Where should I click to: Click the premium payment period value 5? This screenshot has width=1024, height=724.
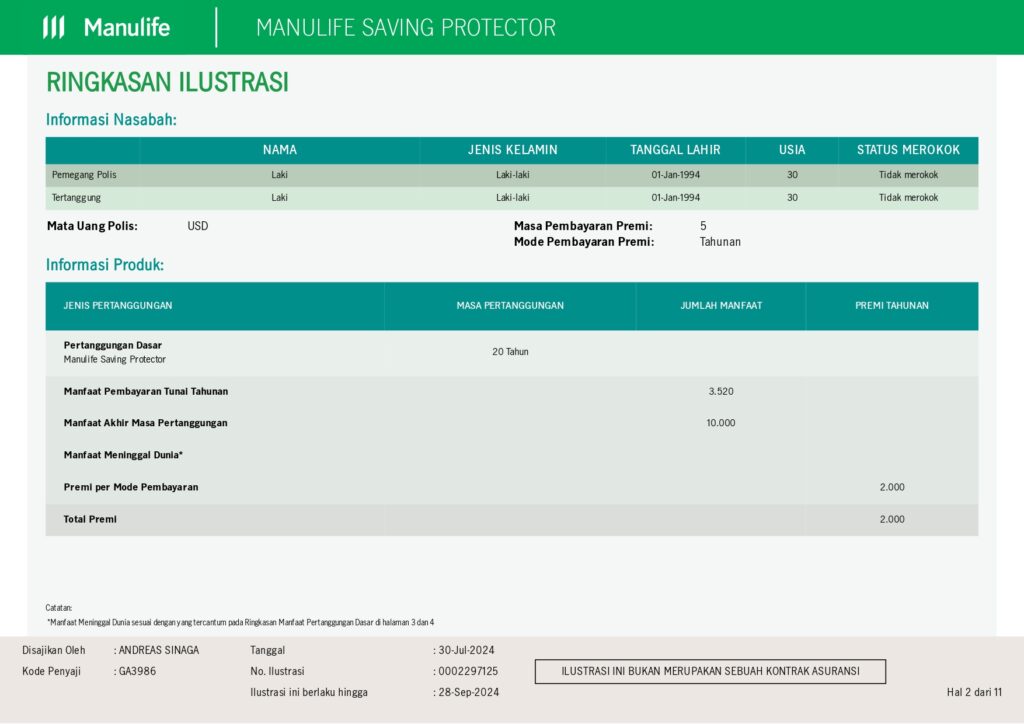pos(703,226)
